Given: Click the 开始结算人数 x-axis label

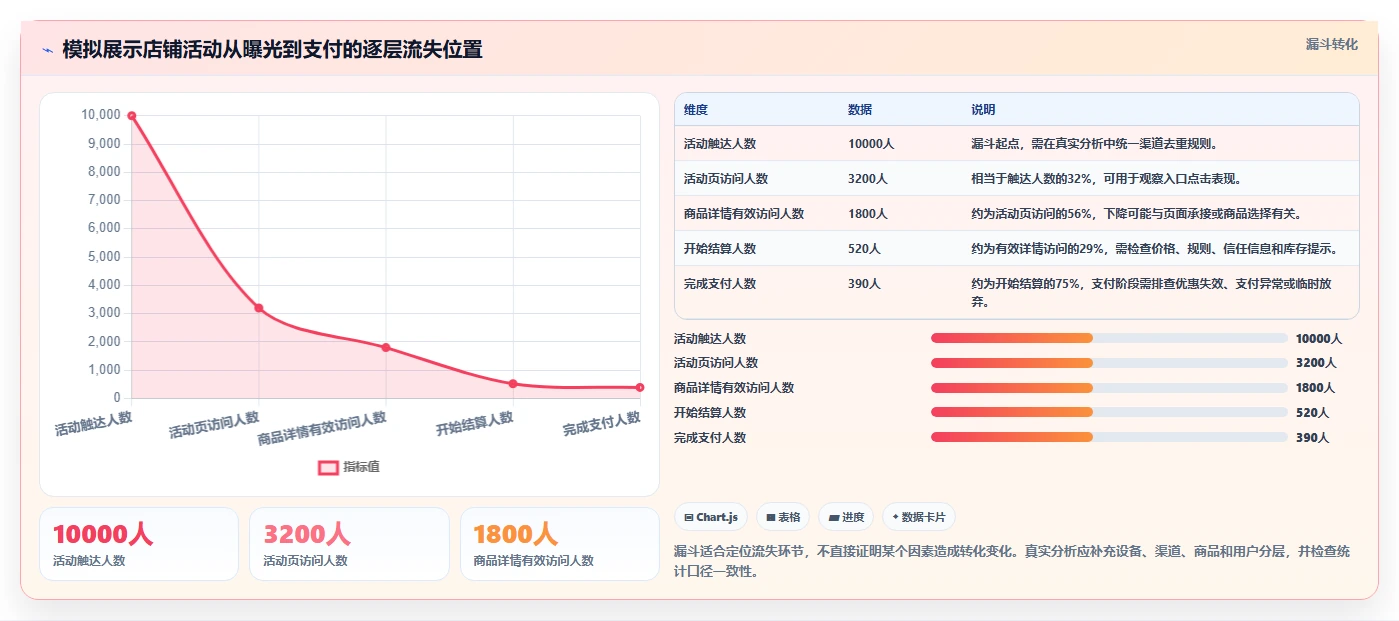Looking at the screenshot, I should tap(475, 424).
